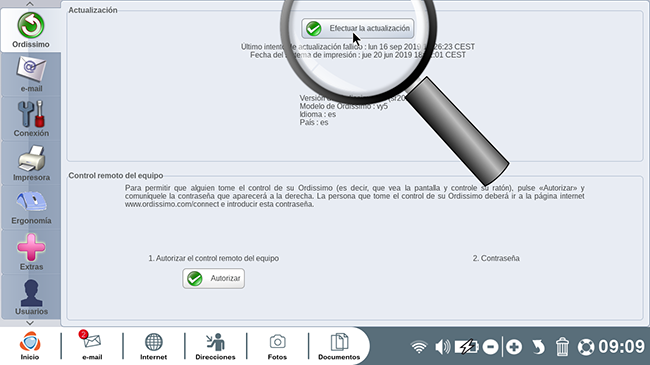Collapse sidebar upward with top chevron

point(30,4)
